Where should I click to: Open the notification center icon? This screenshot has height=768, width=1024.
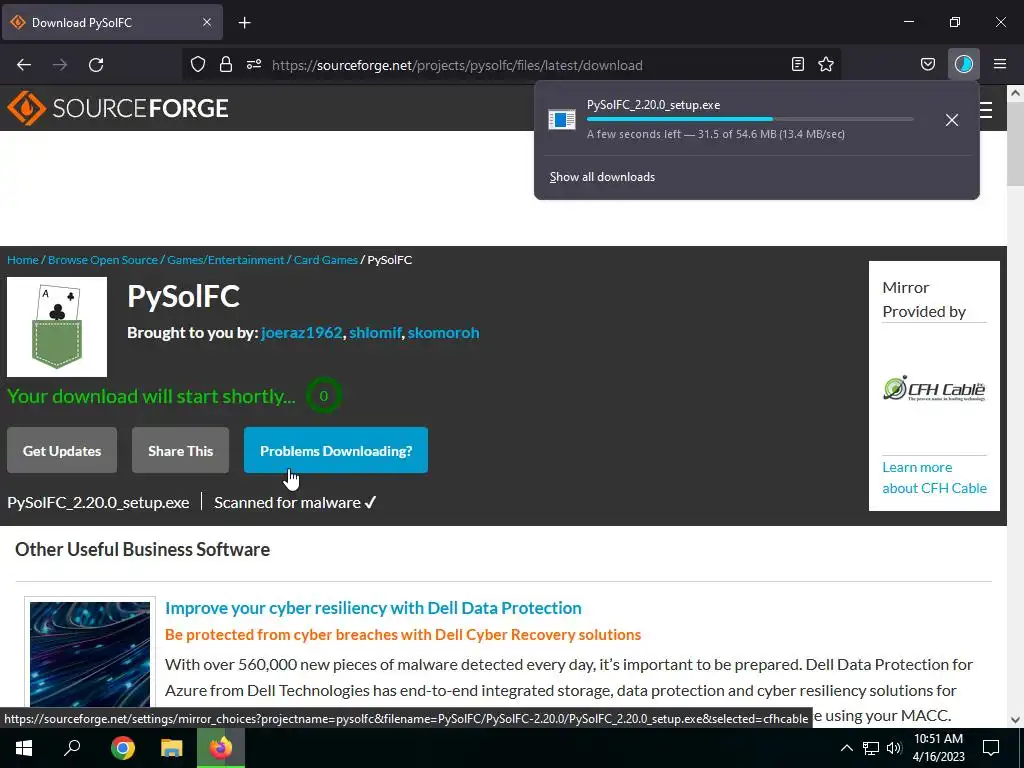(x=991, y=748)
